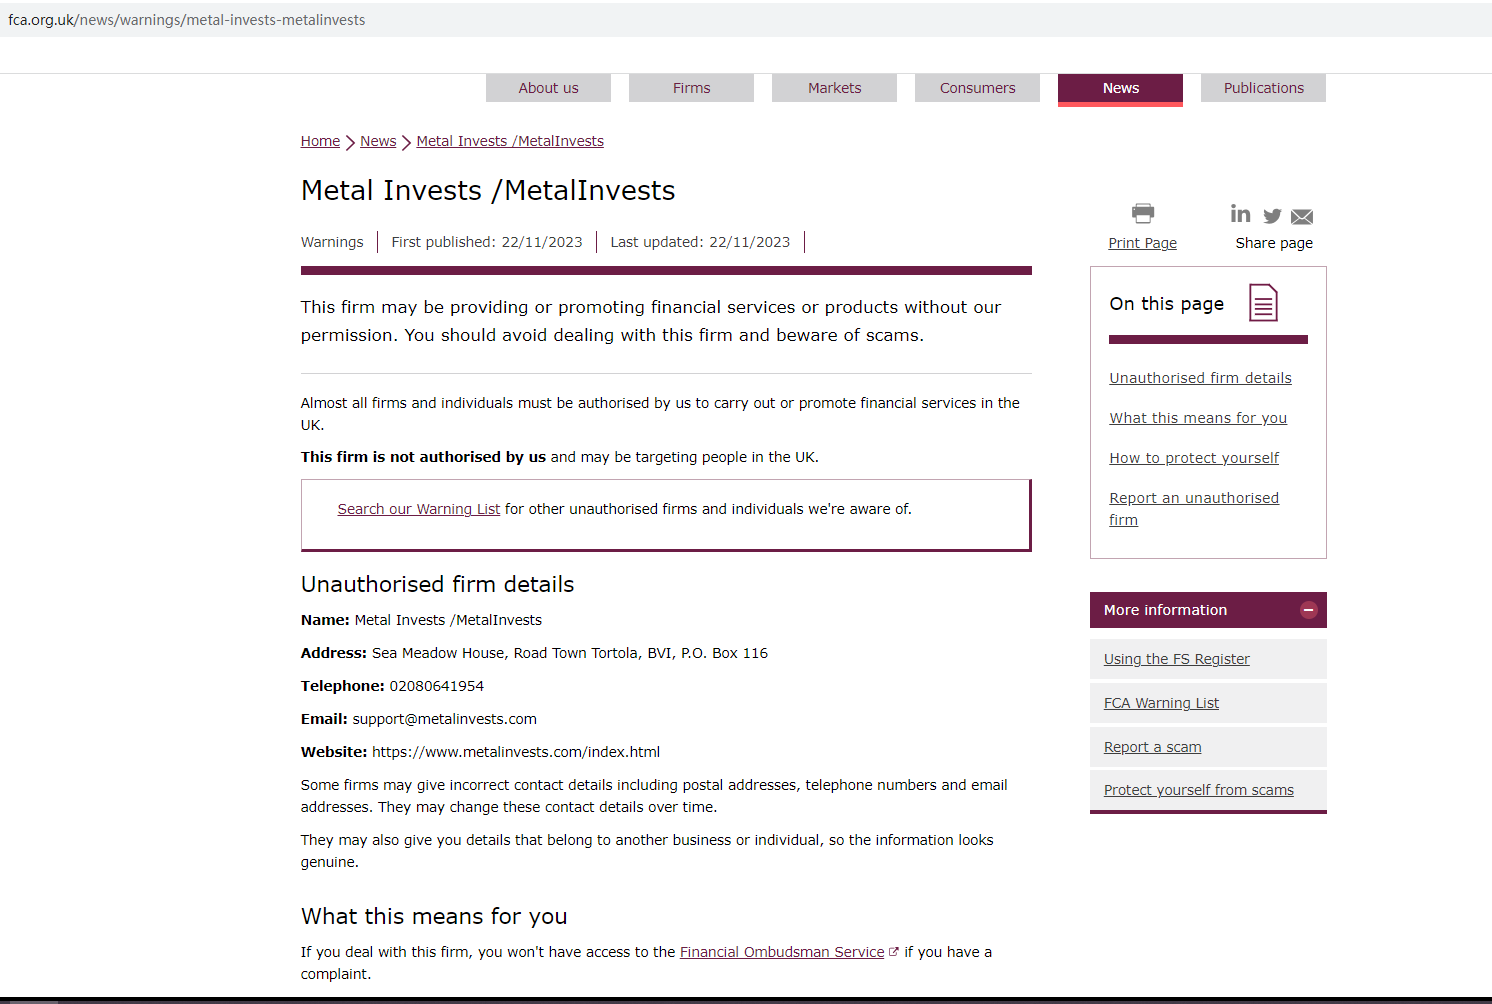
Task: Go to Home breadcrumb link
Action: click(x=320, y=141)
